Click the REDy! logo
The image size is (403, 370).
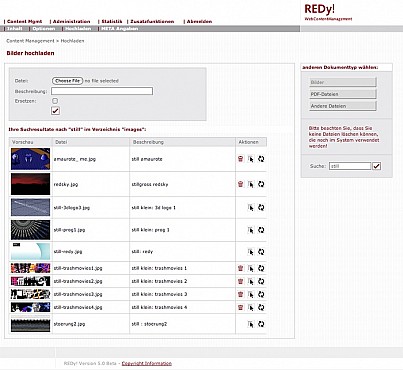320,9
